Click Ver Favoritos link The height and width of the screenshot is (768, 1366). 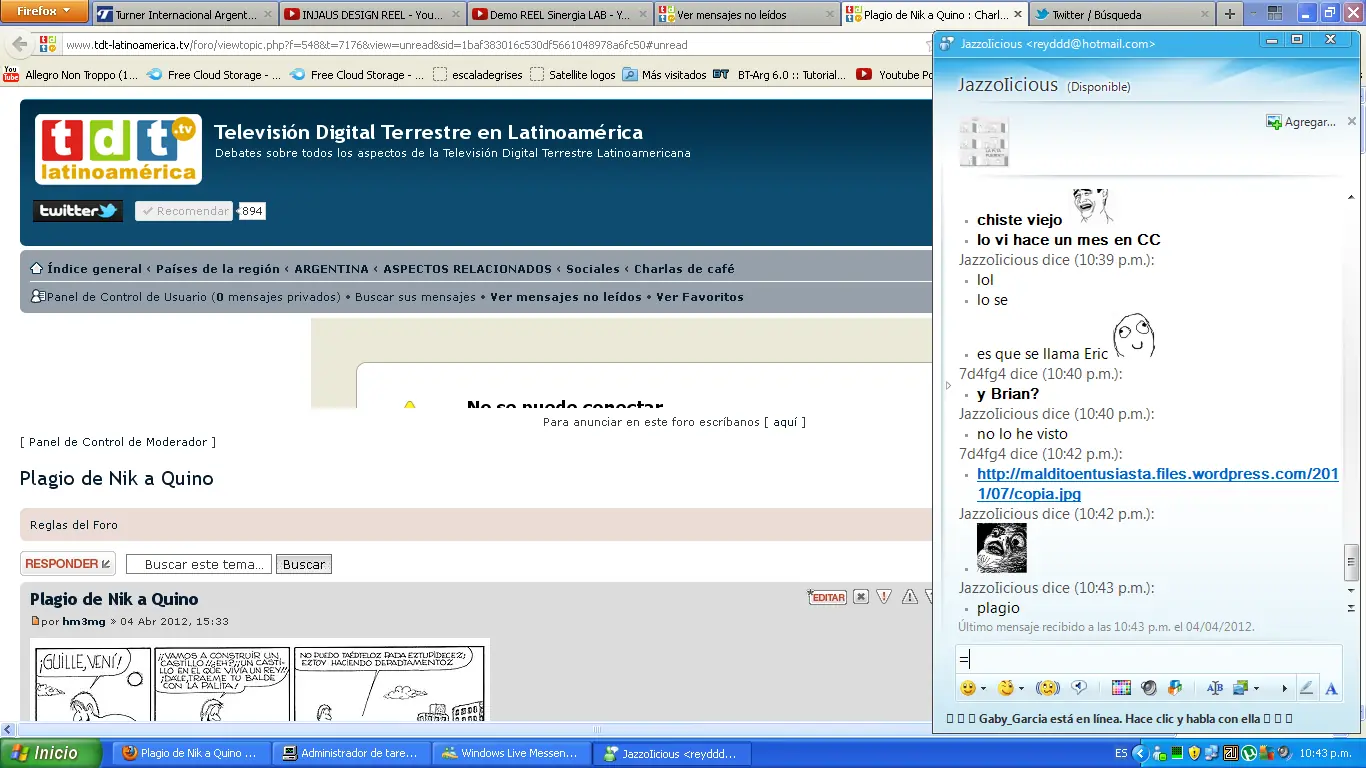[x=700, y=297]
